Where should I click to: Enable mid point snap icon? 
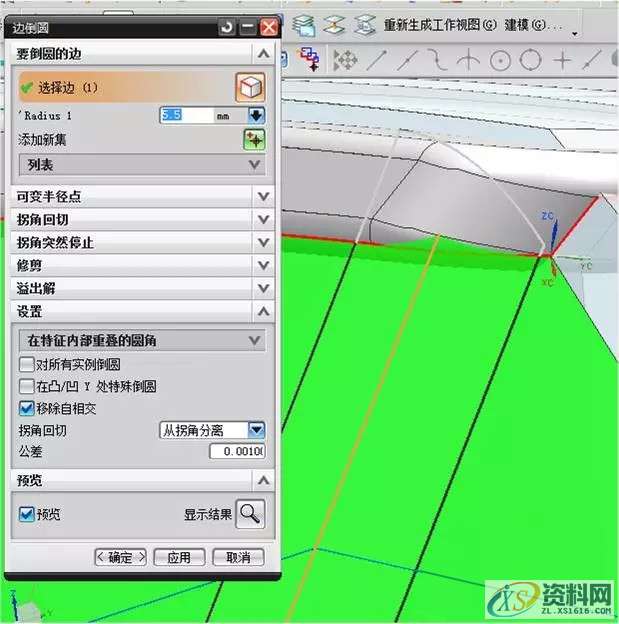point(407,60)
